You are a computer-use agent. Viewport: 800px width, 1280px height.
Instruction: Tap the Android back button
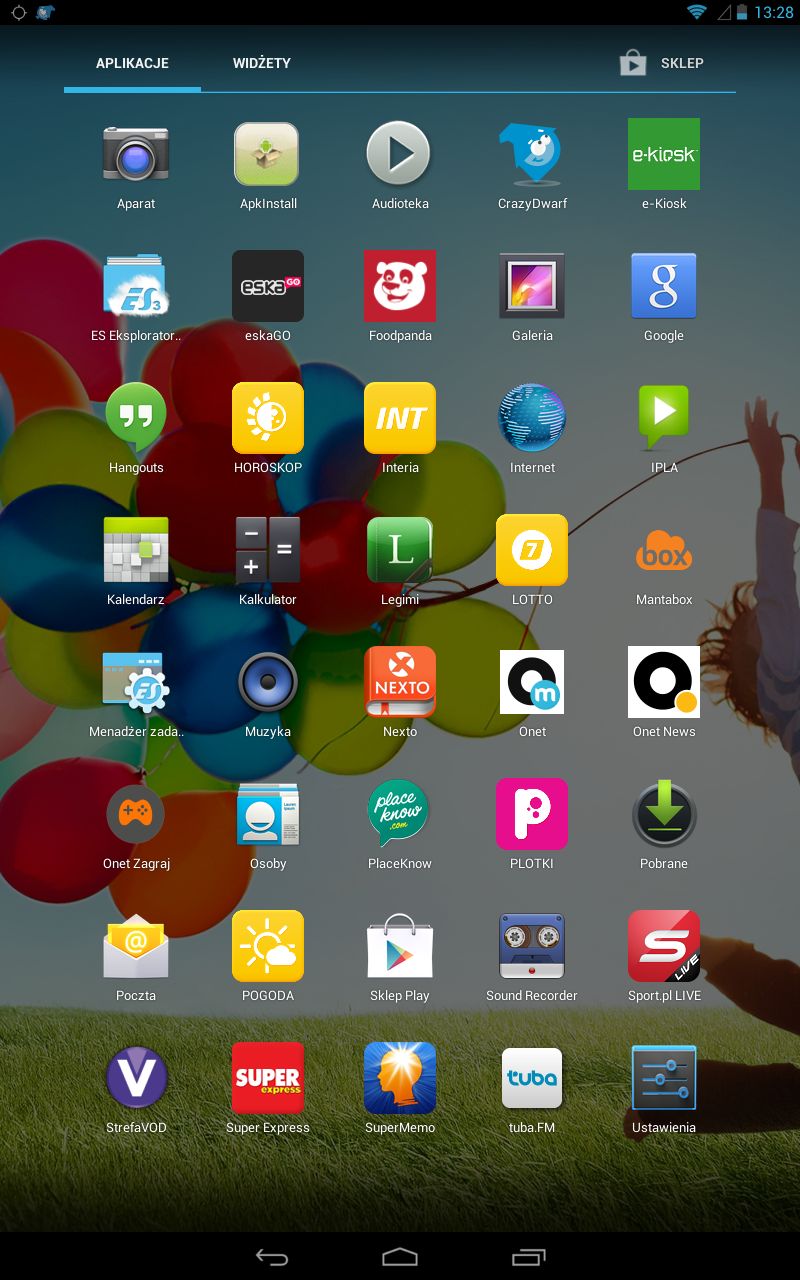pyautogui.click(x=272, y=1257)
